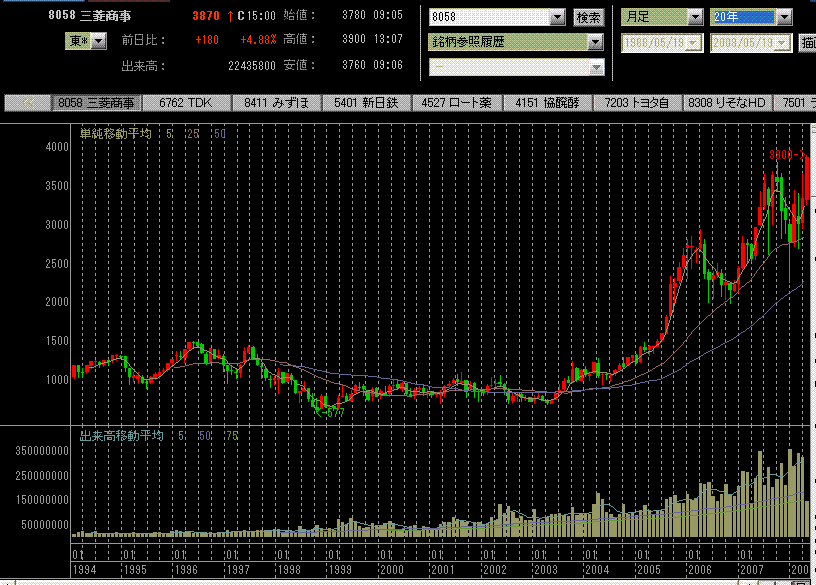Open the 4151 協発酵 tab
Screen dimensions: 816x585
547,102
